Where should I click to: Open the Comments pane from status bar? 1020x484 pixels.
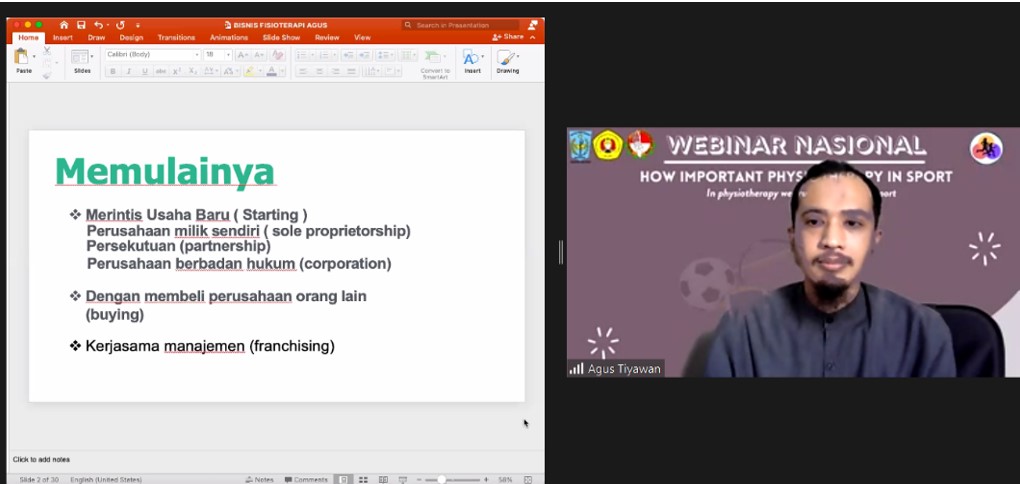point(306,479)
